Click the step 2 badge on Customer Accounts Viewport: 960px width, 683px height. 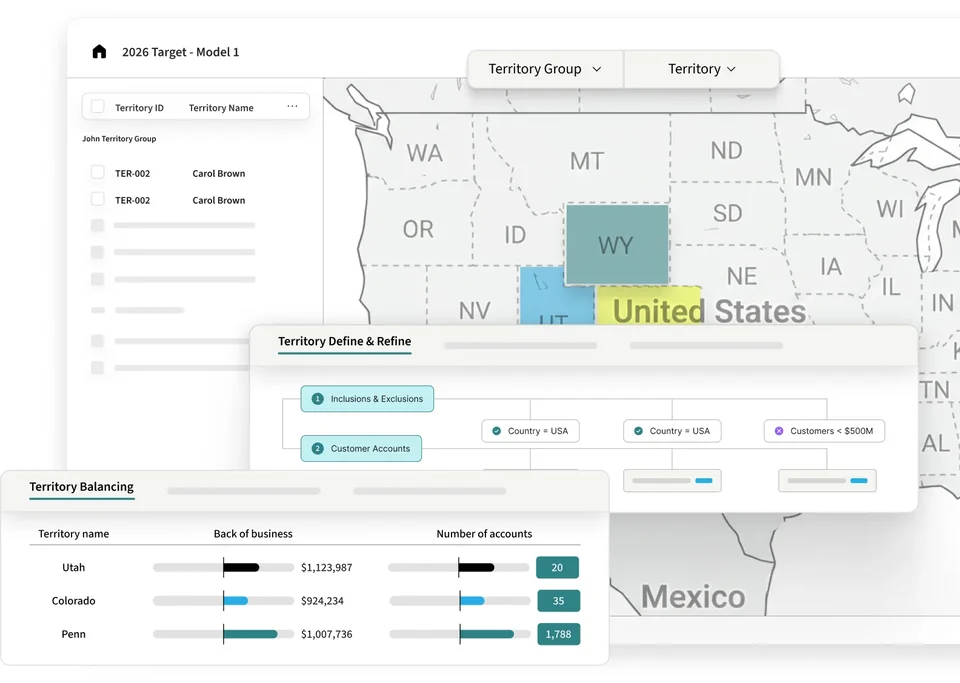pyautogui.click(x=317, y=449)
